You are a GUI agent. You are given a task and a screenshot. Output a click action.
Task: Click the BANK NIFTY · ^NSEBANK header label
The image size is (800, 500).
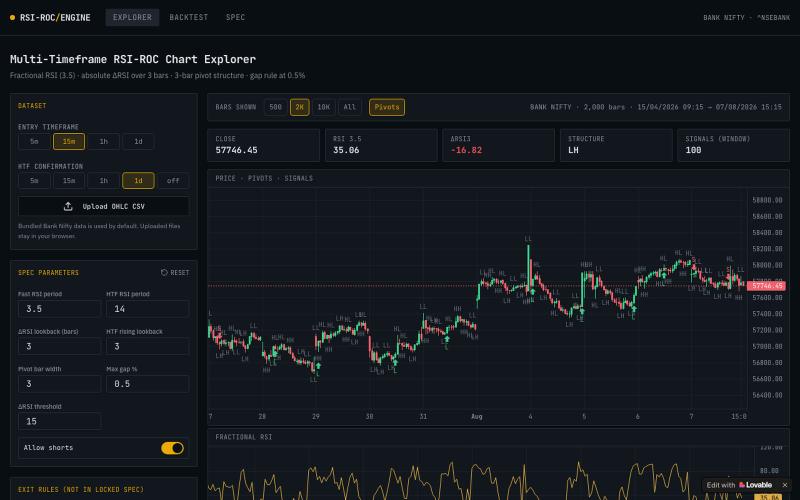coord(746,17)
